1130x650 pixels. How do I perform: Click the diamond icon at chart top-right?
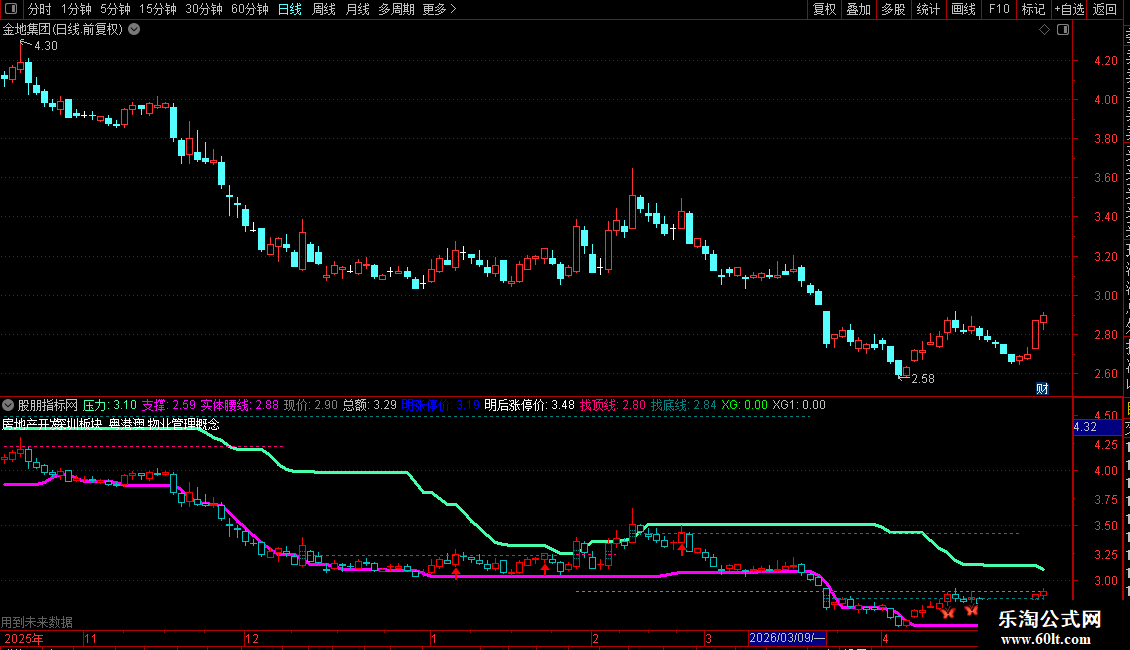pyautogui.click(x=1044, y=30)
